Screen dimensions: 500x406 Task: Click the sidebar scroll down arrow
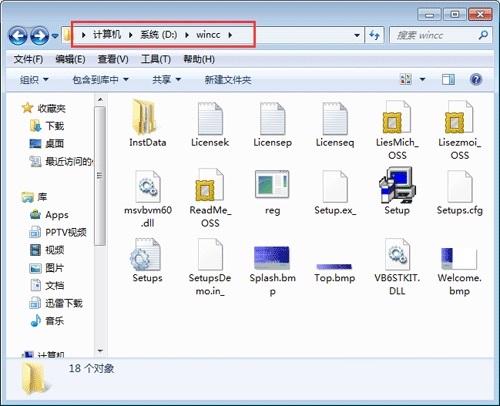[100, 351]
